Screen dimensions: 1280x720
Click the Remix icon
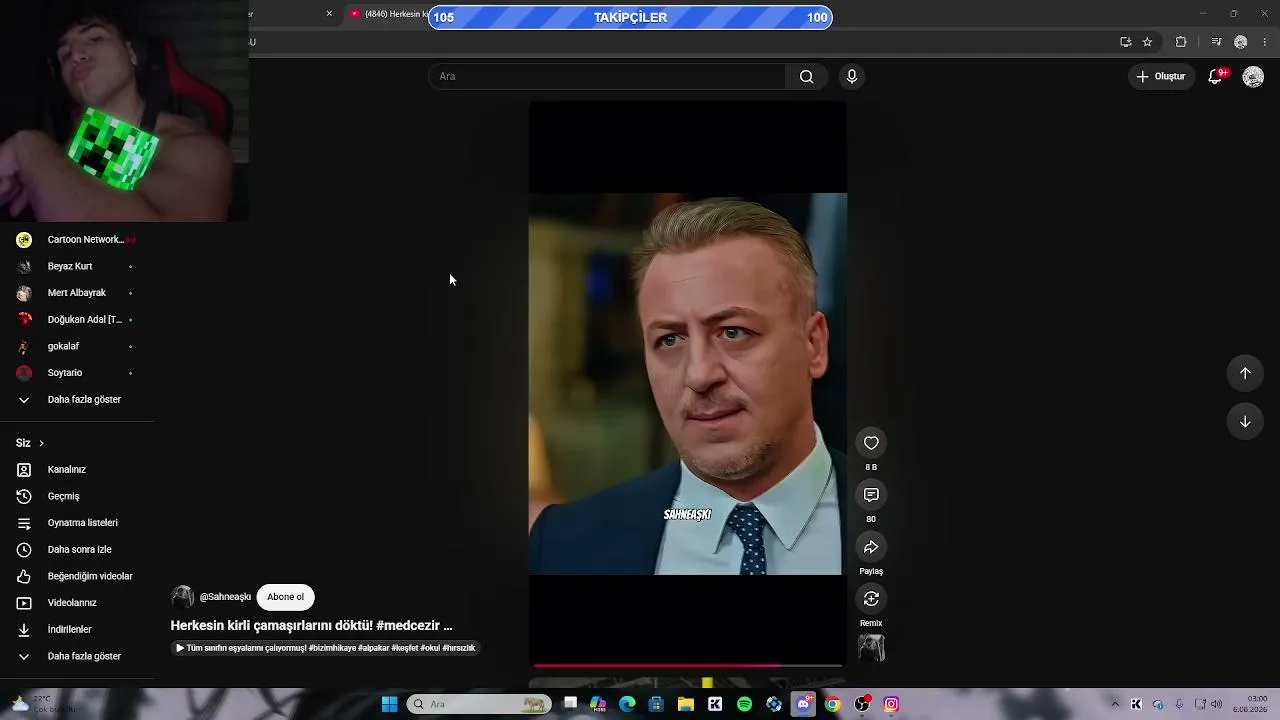(x=871, y=599)
